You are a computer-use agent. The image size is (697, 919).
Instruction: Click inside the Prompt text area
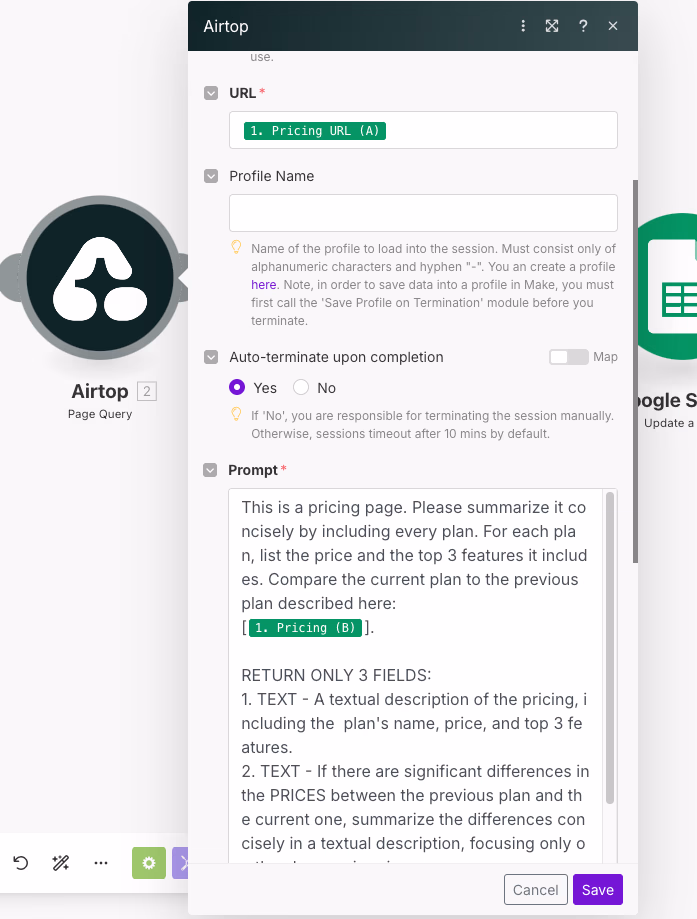[416, 676]
